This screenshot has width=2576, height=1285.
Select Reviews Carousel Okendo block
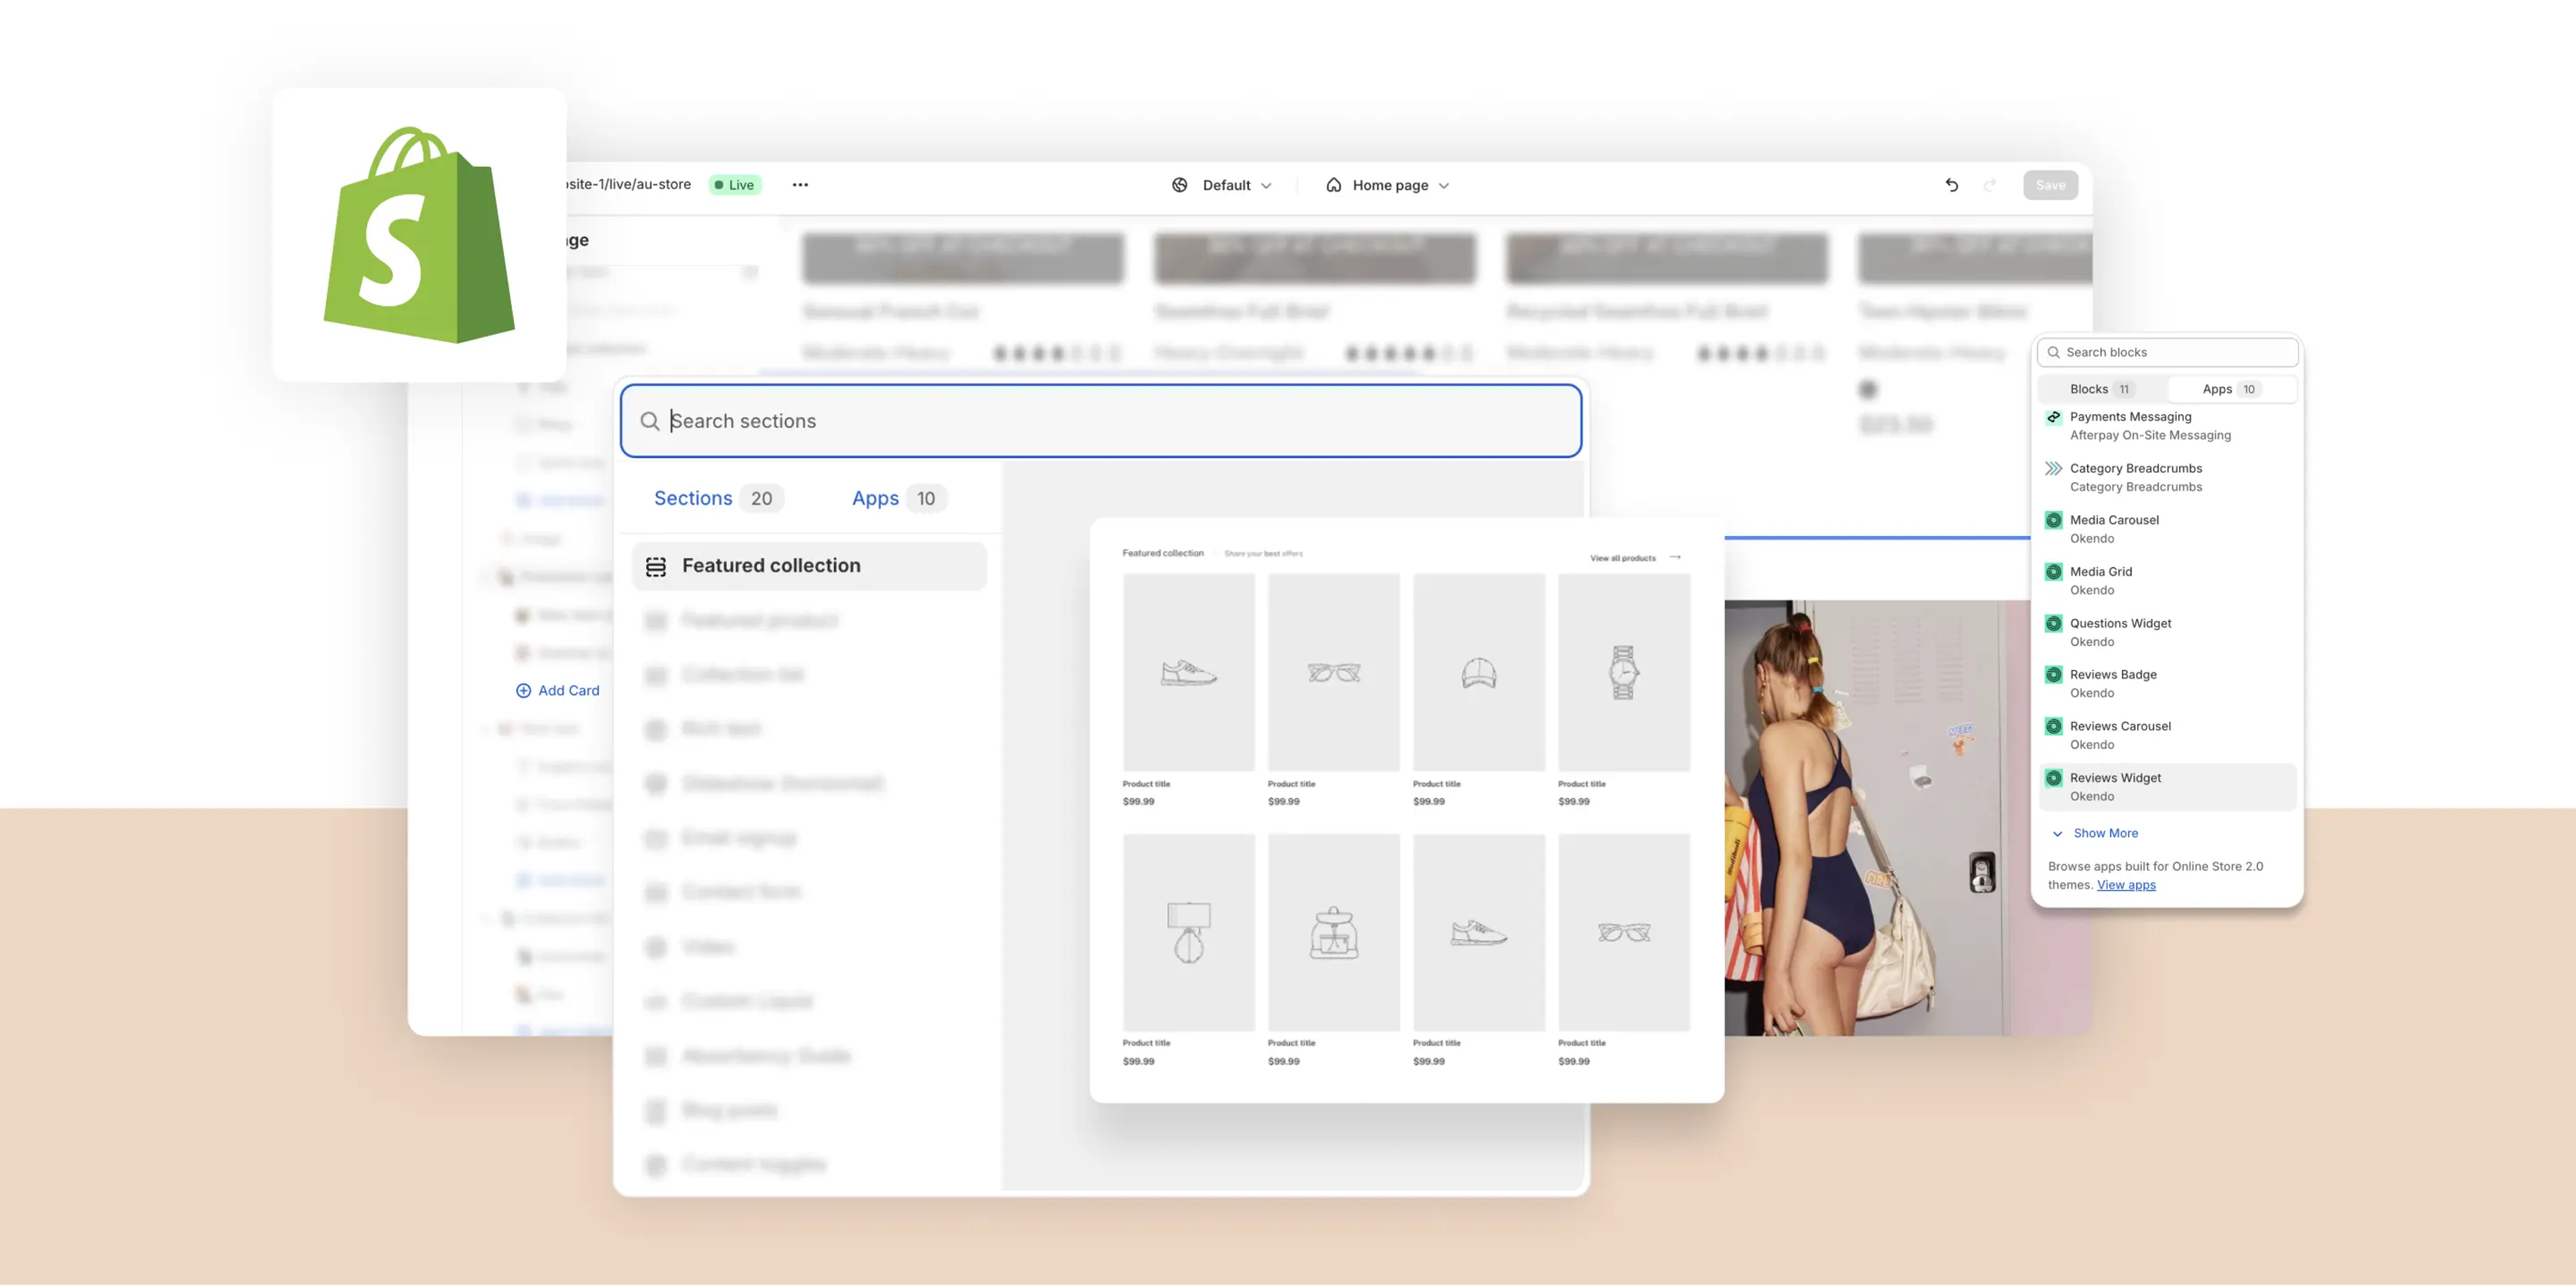tap(2167, 736)
